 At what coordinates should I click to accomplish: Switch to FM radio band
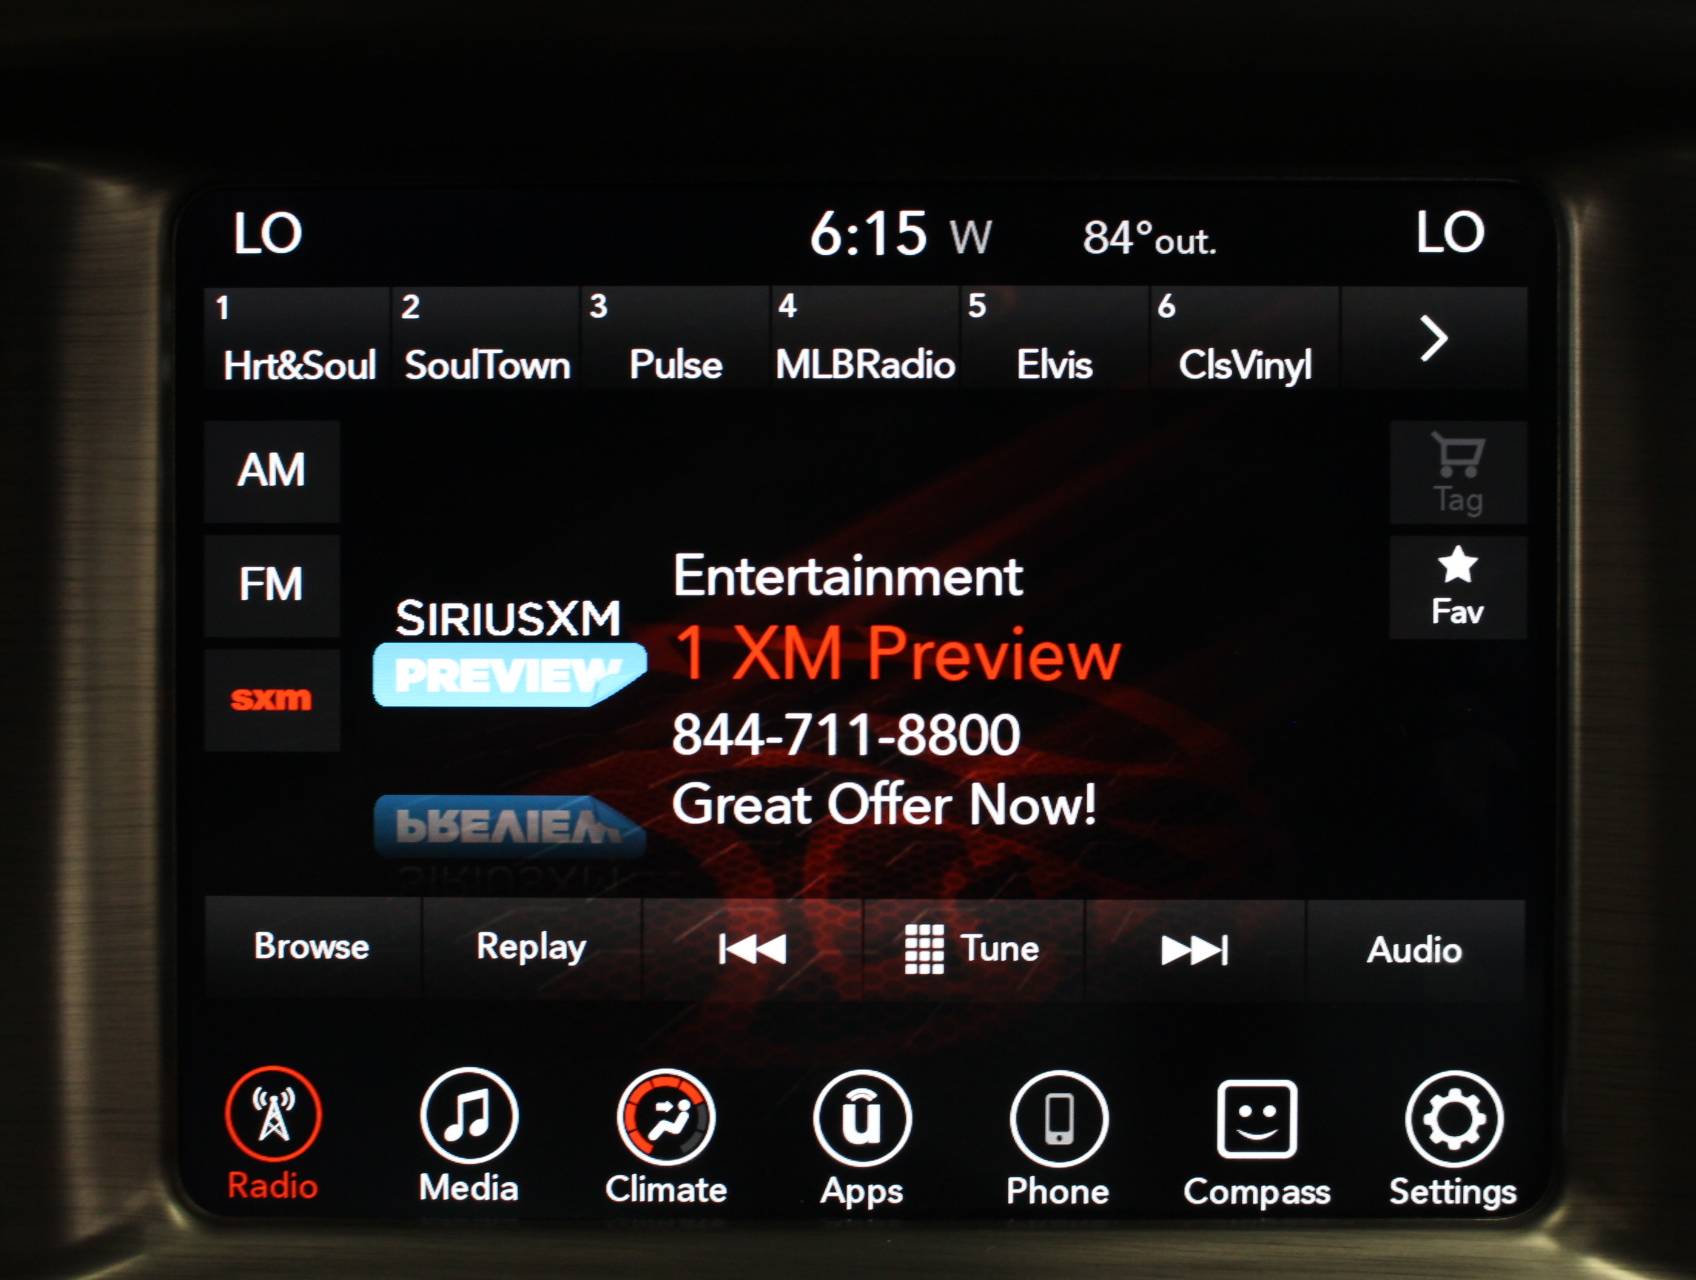pos(271,585)
